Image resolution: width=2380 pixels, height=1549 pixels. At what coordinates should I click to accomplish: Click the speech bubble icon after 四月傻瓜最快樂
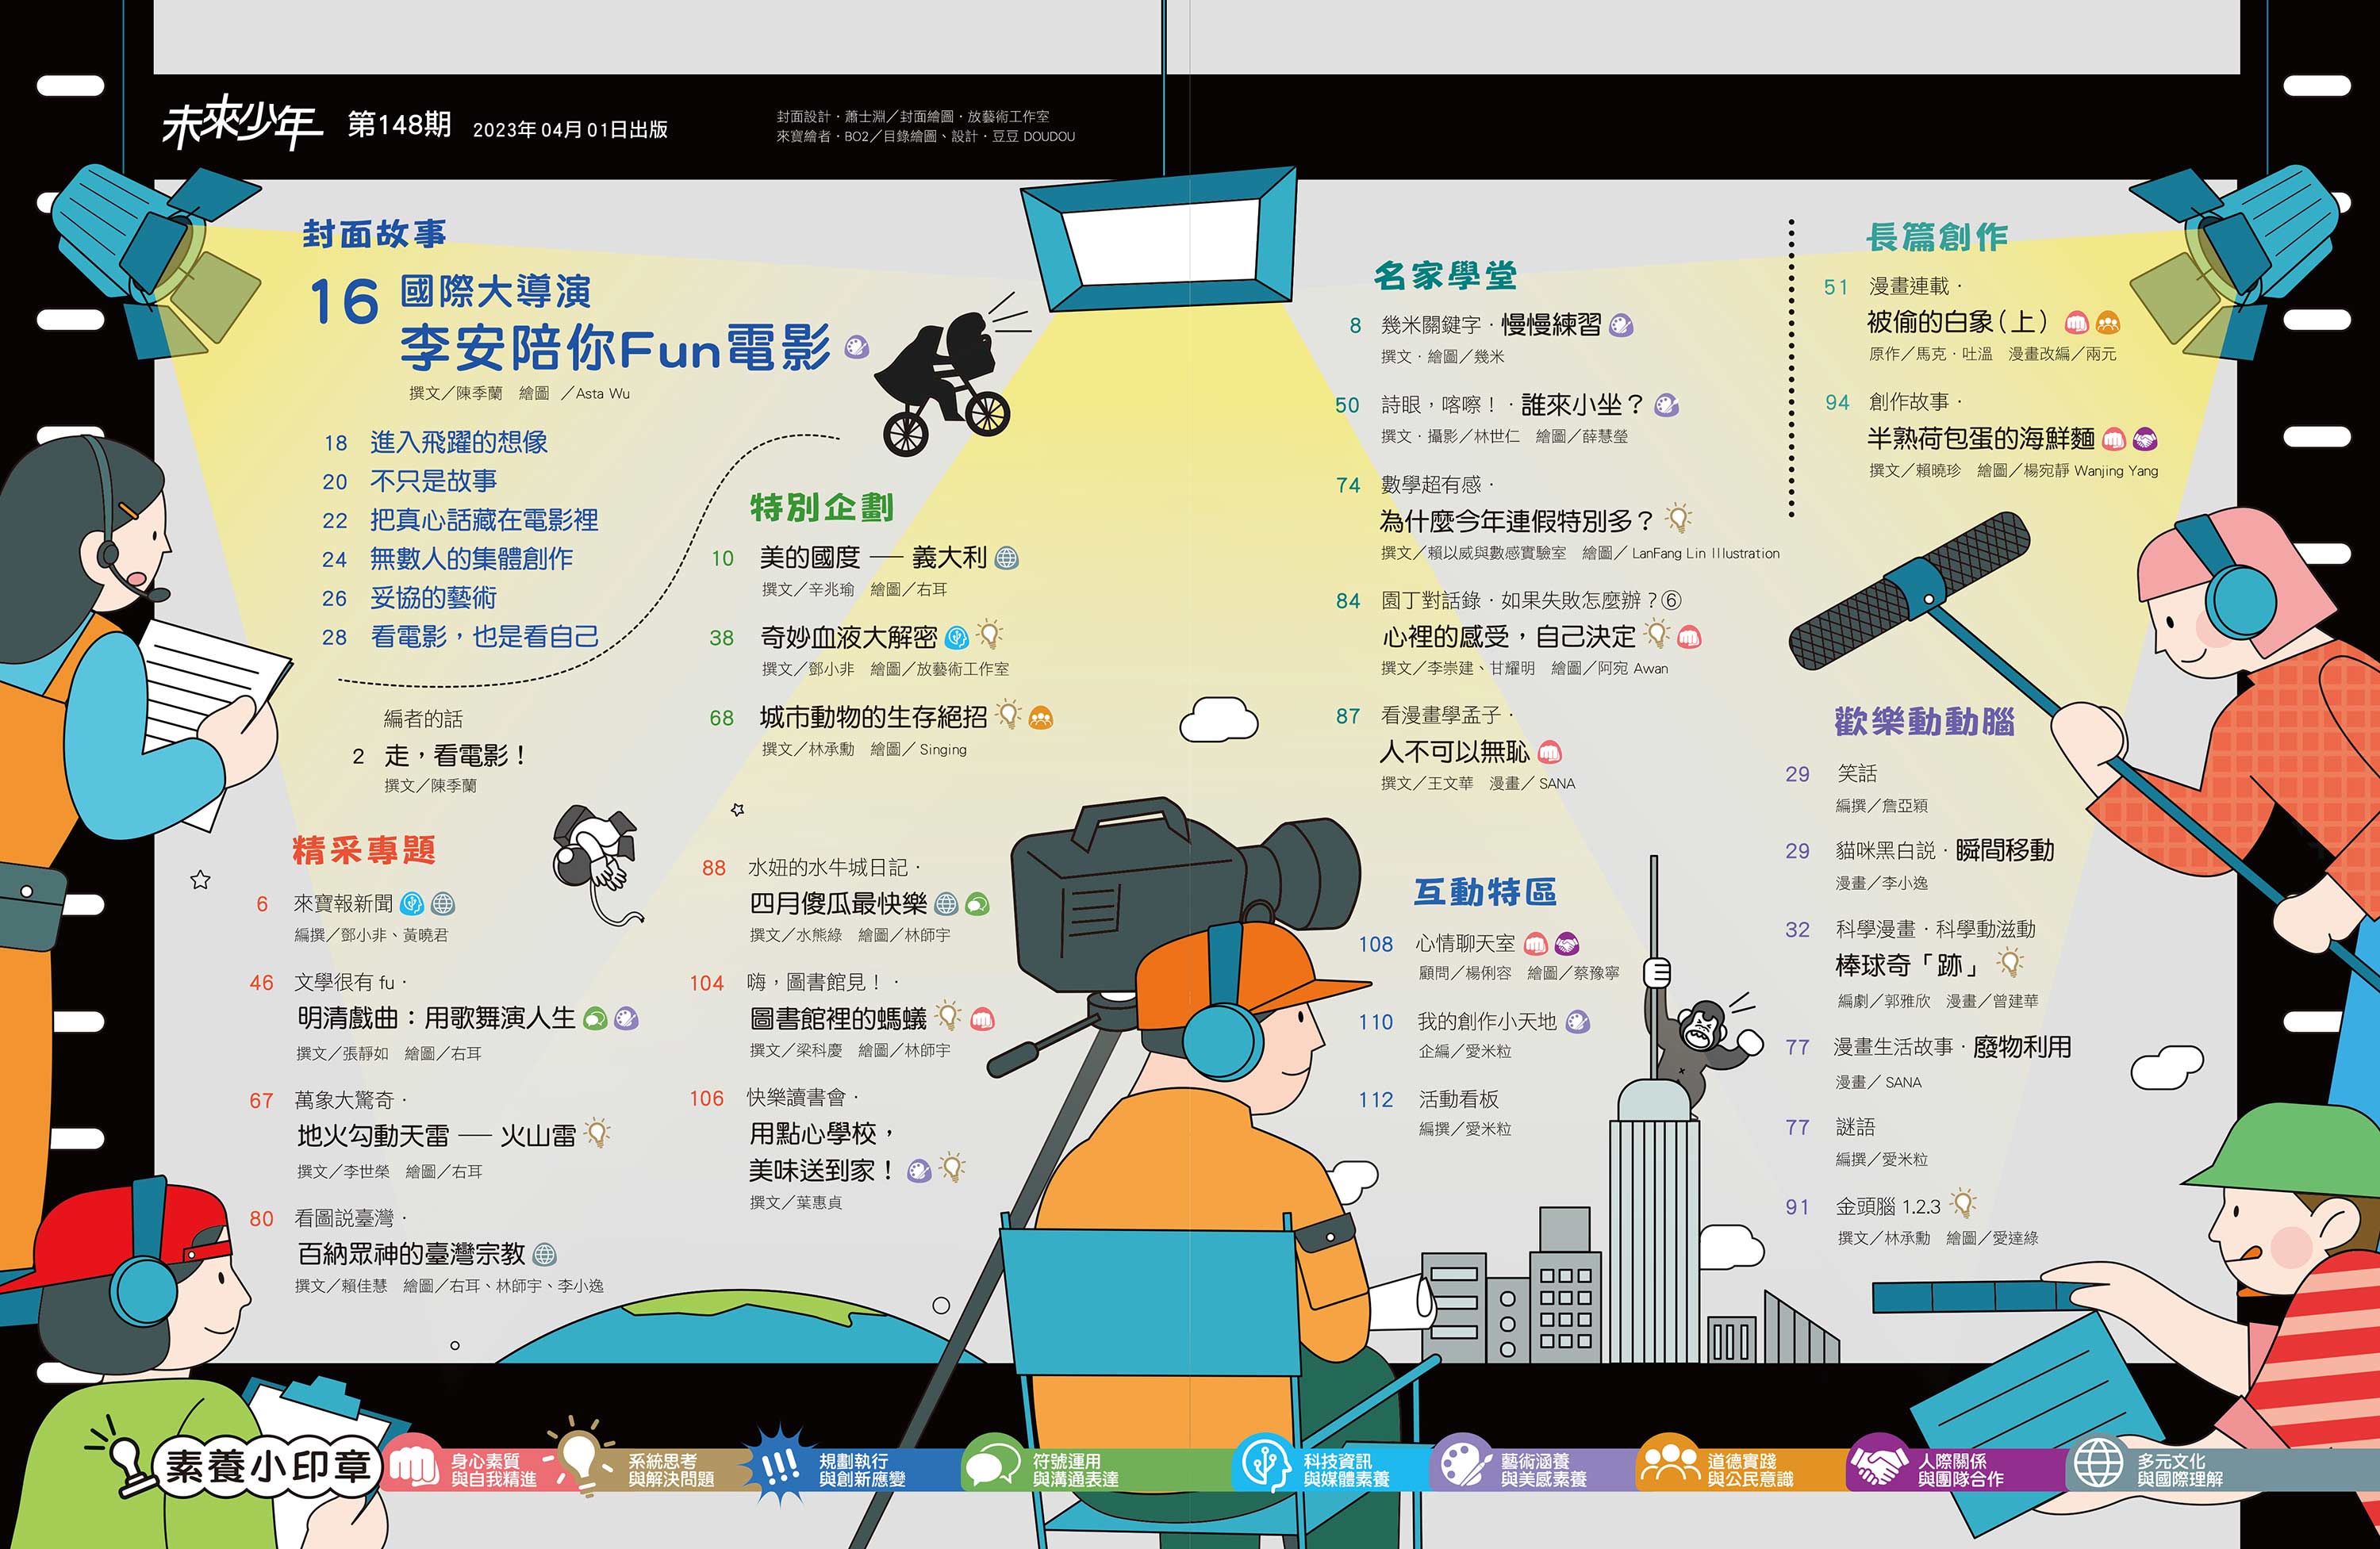[977, 904]
